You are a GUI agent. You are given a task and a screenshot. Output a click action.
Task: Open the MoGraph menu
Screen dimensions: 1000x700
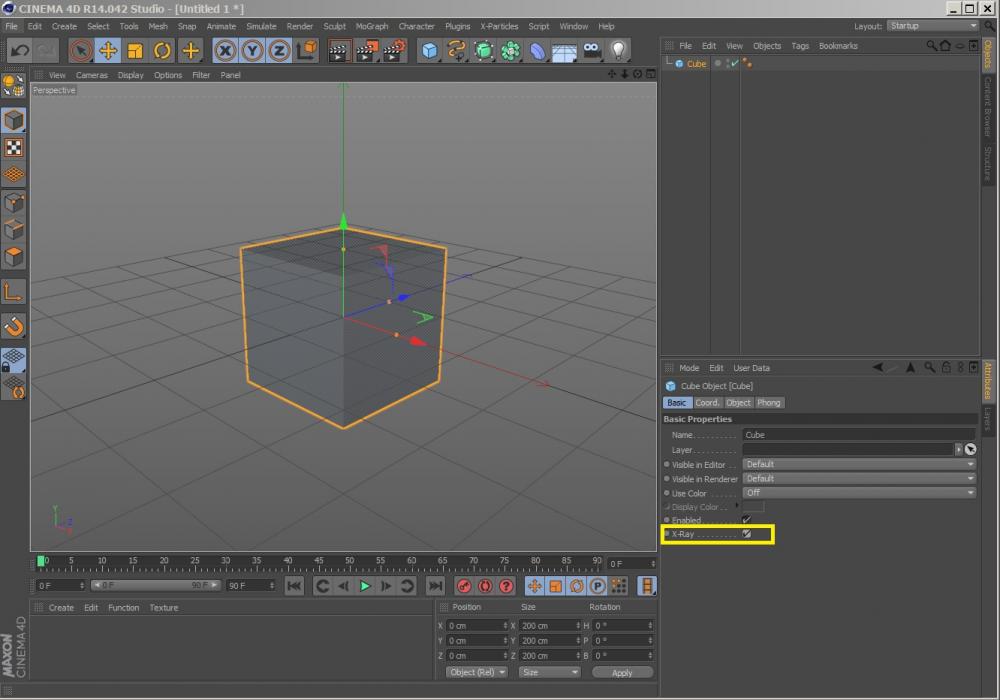(x=371, y=26)
